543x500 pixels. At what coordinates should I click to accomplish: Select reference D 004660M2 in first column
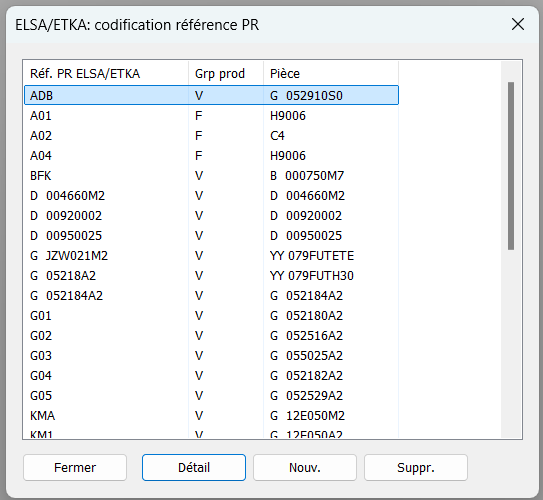click(67, 196)
